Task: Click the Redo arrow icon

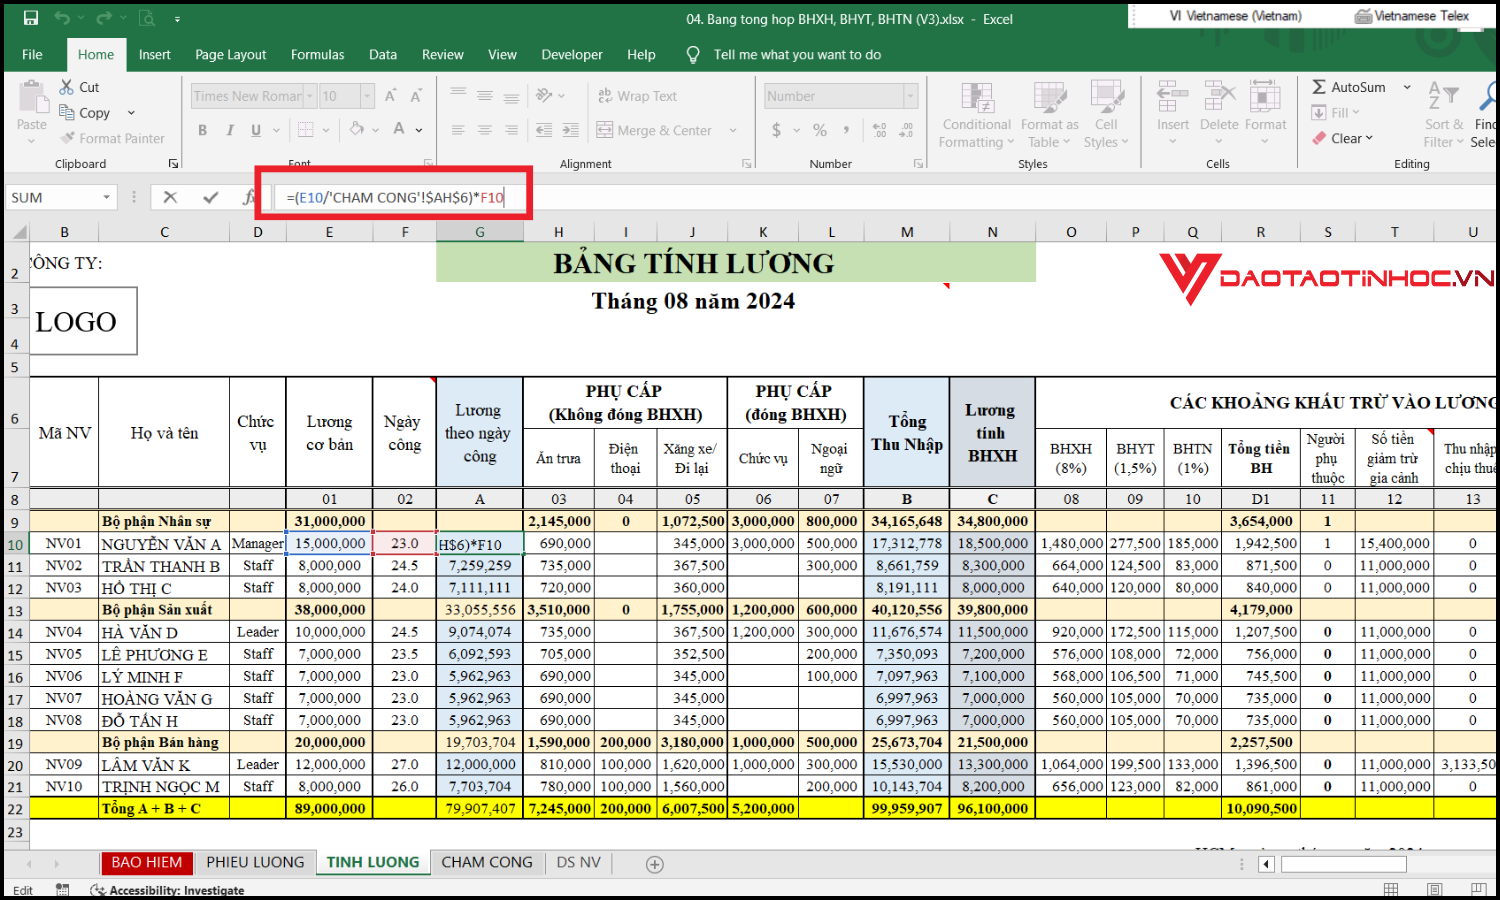Action: pyautogui.click(x=104, y=18)
